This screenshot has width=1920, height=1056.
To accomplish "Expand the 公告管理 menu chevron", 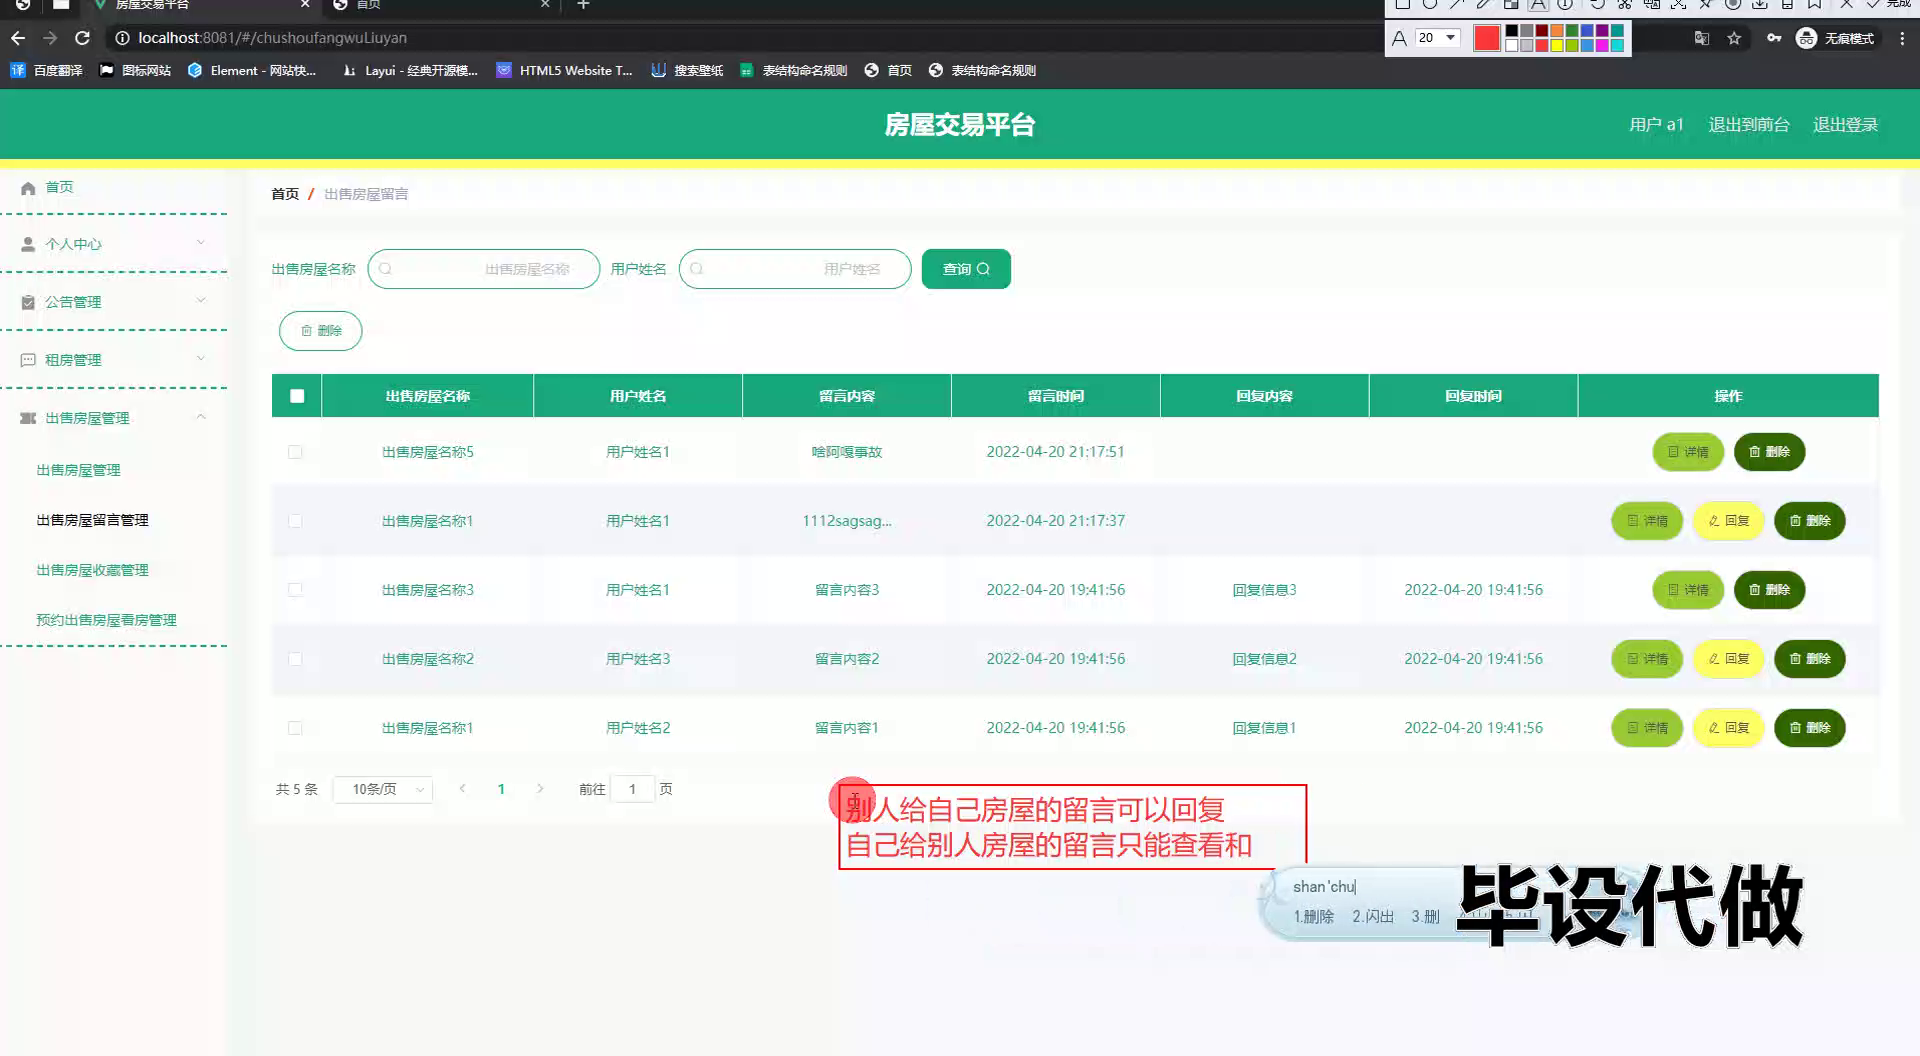I will [x=201, y=301].
